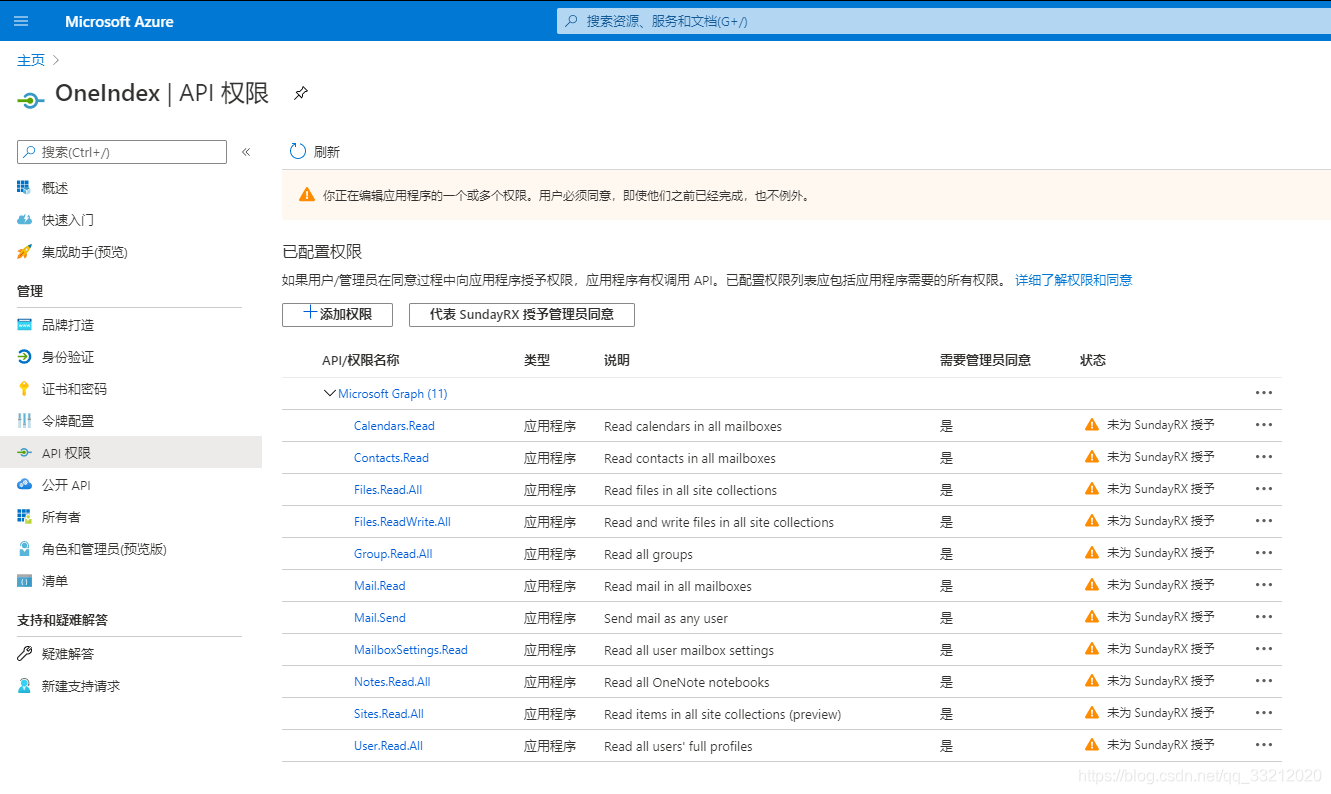Open ellipsis dropdown for Sites.Read.All

(1263, 713)
